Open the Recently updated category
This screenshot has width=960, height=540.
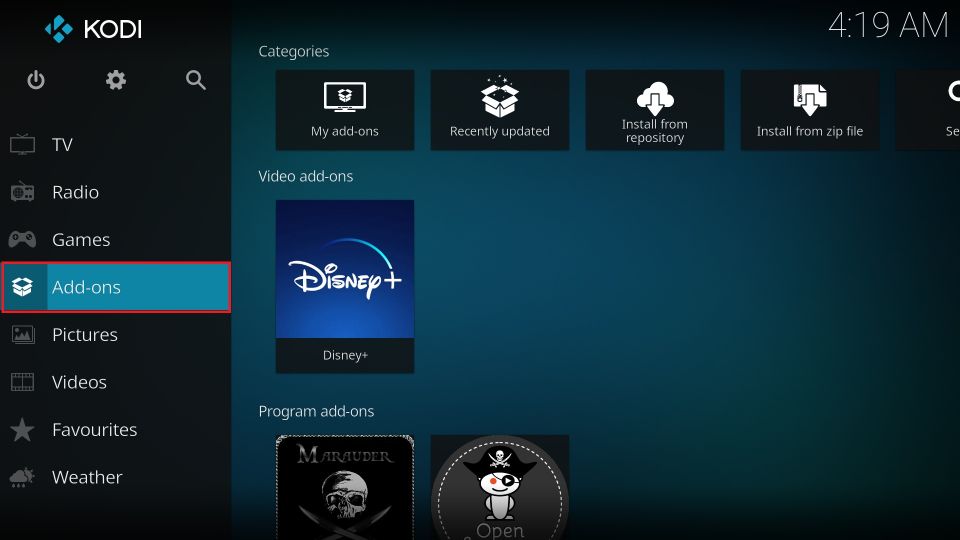[500, 110]
